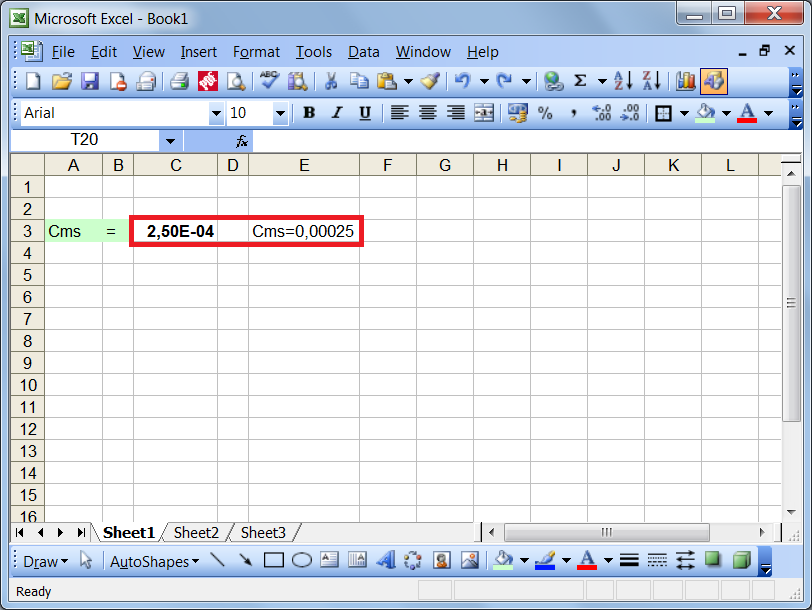Image resolution: width=812 pixels, height=610 pixels.
Task: Copy selection with the Copy icon
Action: (x=359, y=81)
